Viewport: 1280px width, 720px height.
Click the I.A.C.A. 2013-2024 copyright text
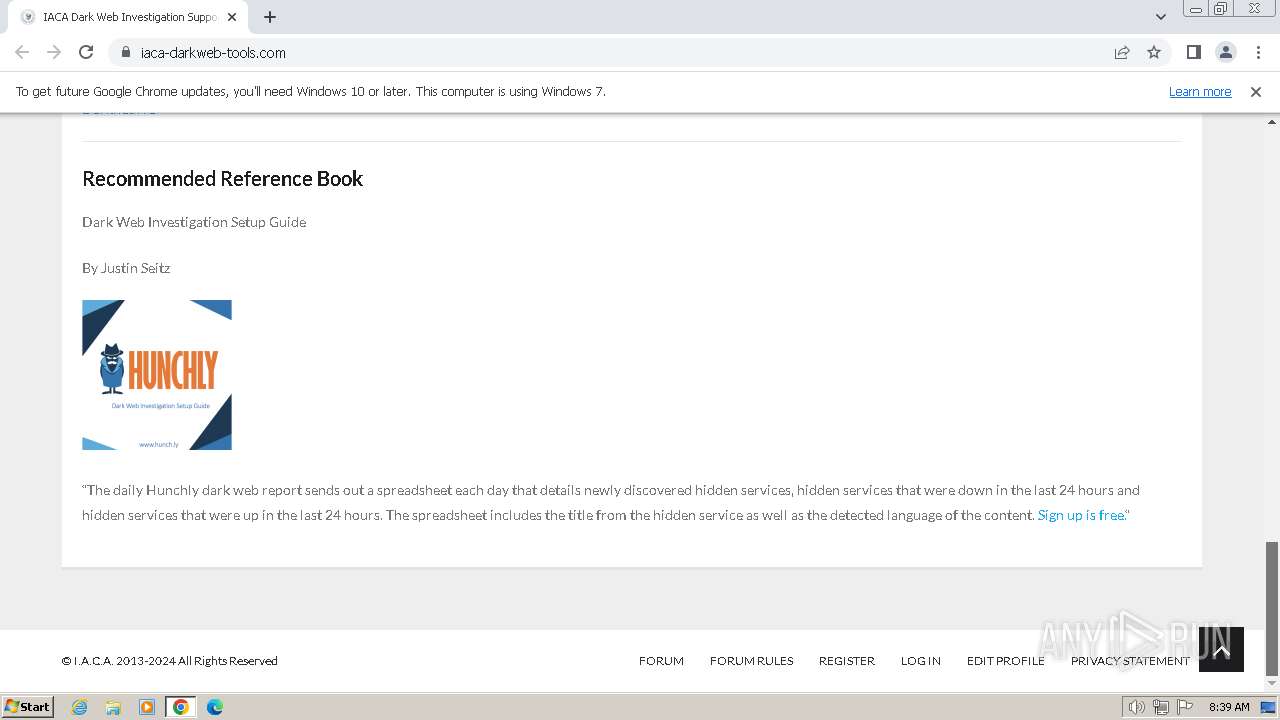(170, 661)
